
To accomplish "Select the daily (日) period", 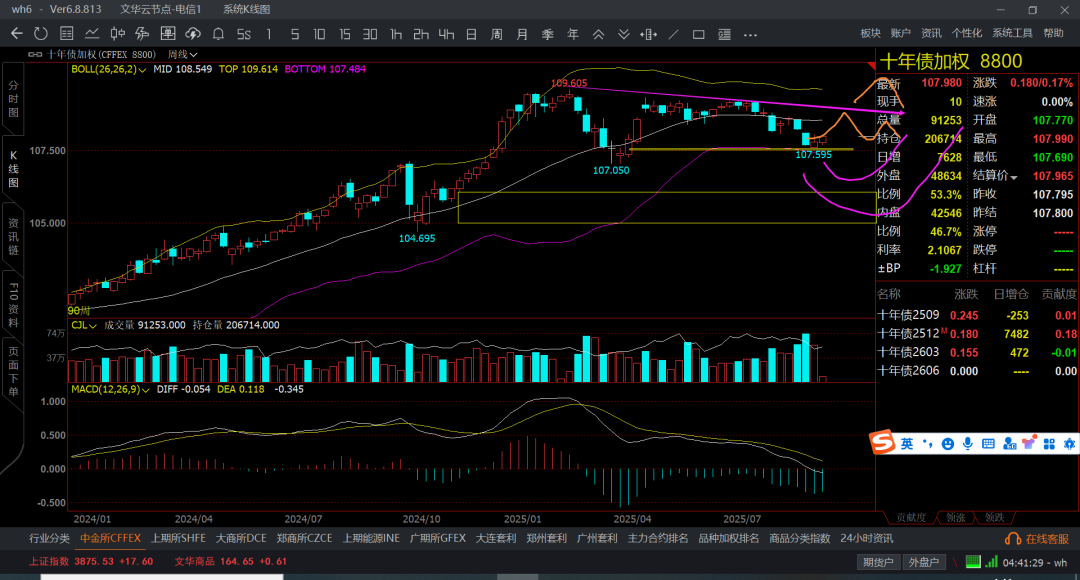I will (471, 34).
